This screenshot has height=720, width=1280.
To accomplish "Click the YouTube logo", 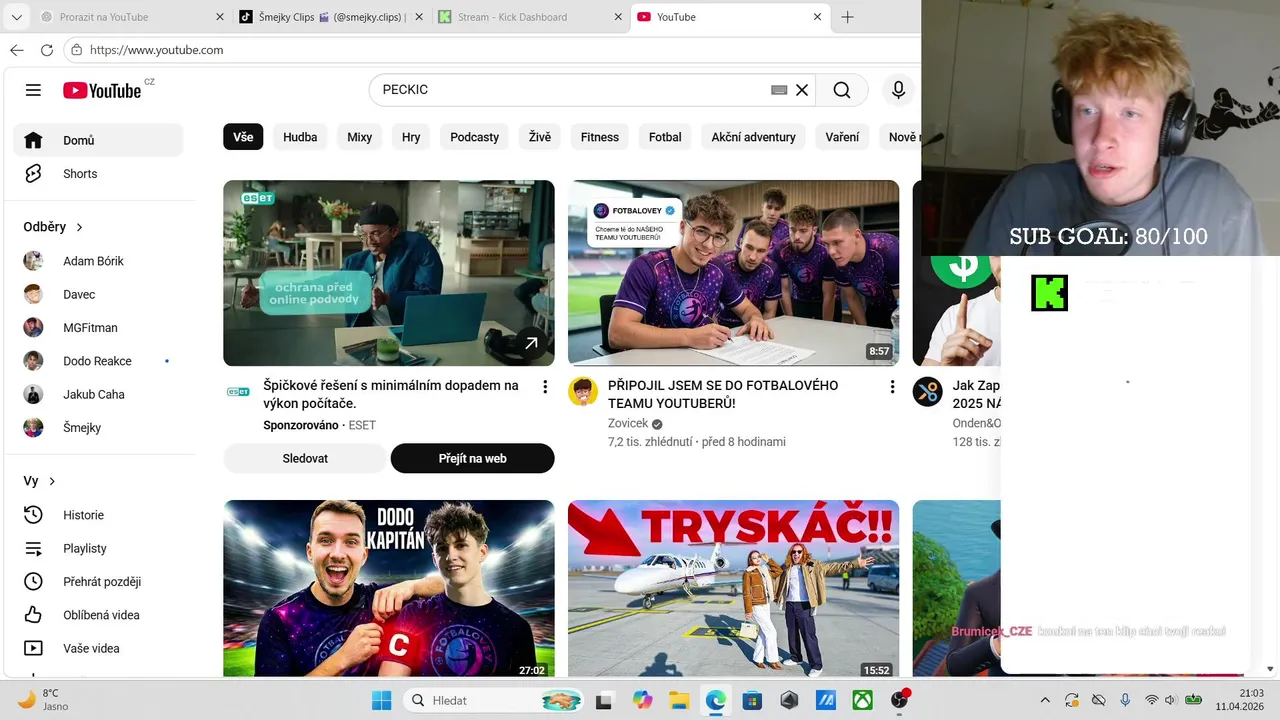I will pyautogui.click(x=102, y=90).
